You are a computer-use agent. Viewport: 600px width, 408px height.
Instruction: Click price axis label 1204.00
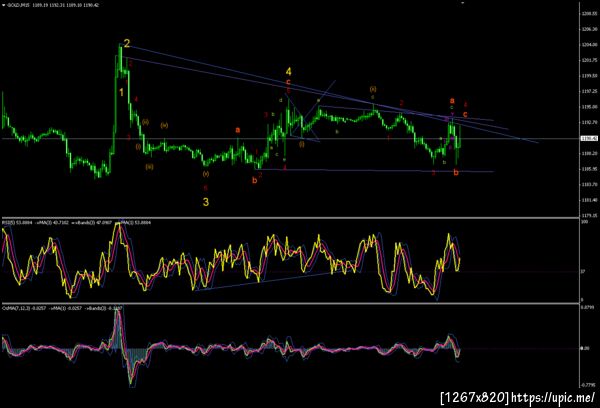[x=590, y=45]
